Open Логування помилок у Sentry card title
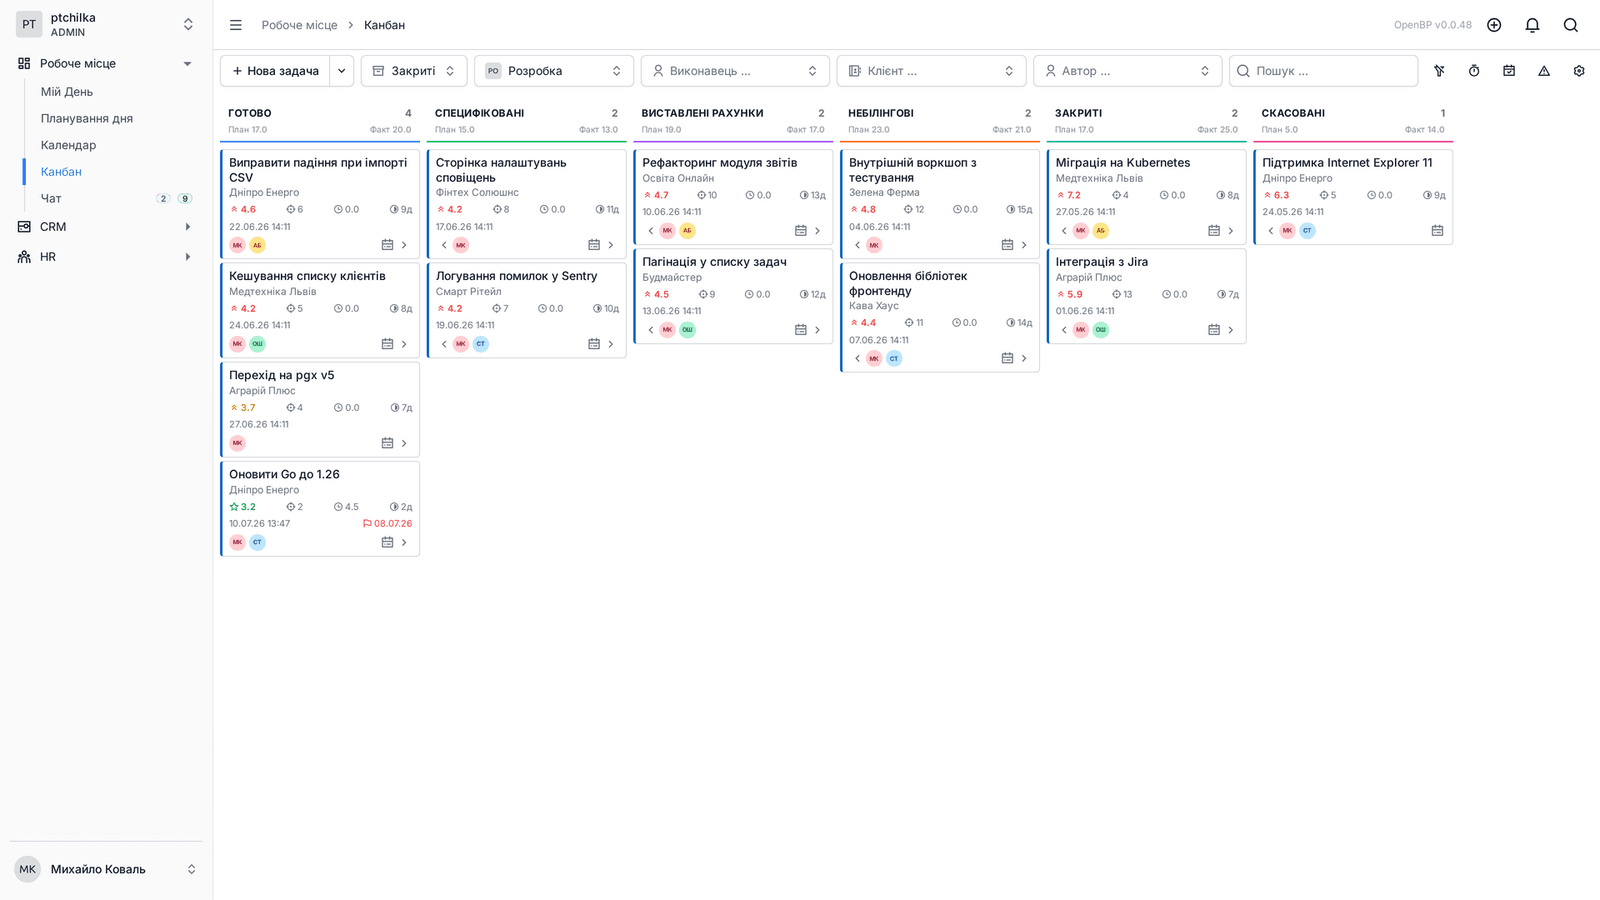The width and height of the screenshot is (1600, 900). coord(516,276)
